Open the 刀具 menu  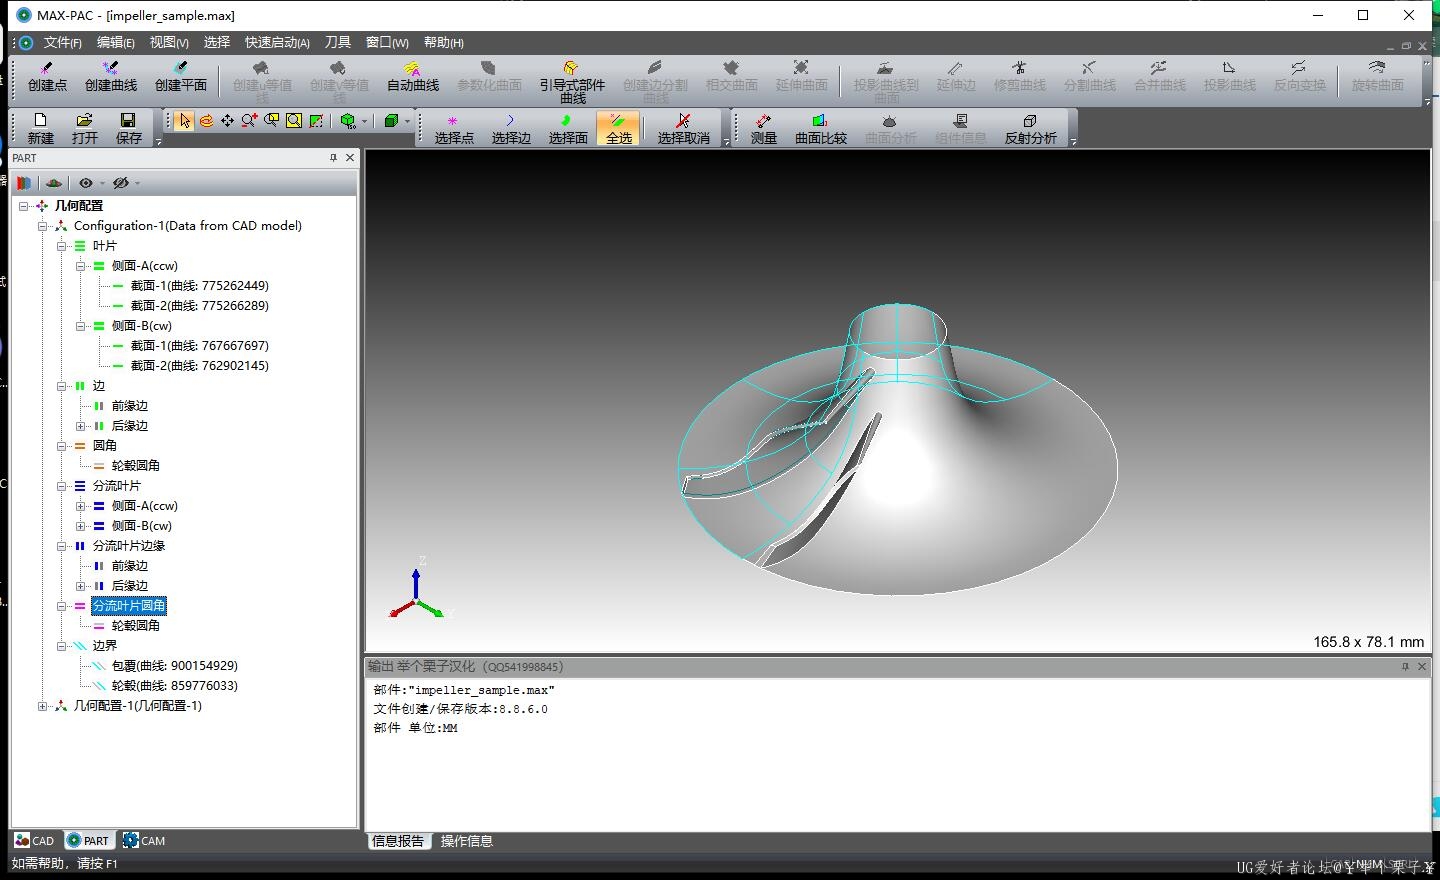[x=338, y=42]
